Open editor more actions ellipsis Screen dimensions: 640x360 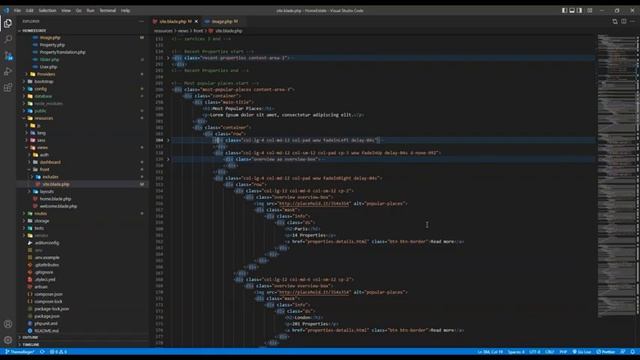[x=632, y=21]
